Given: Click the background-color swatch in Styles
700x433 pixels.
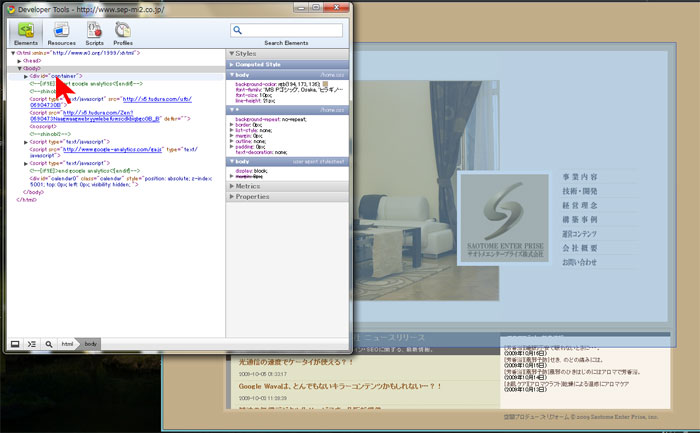Looking at the screenshot, I should point(325,84).
